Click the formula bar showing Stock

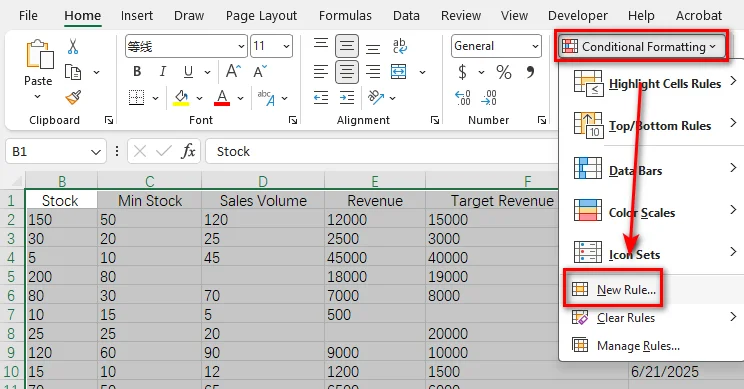click(381, 151)
